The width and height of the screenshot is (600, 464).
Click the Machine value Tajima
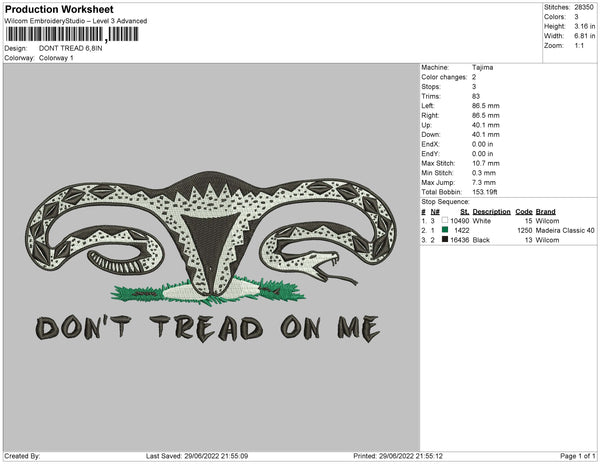(x=482, y=68)
